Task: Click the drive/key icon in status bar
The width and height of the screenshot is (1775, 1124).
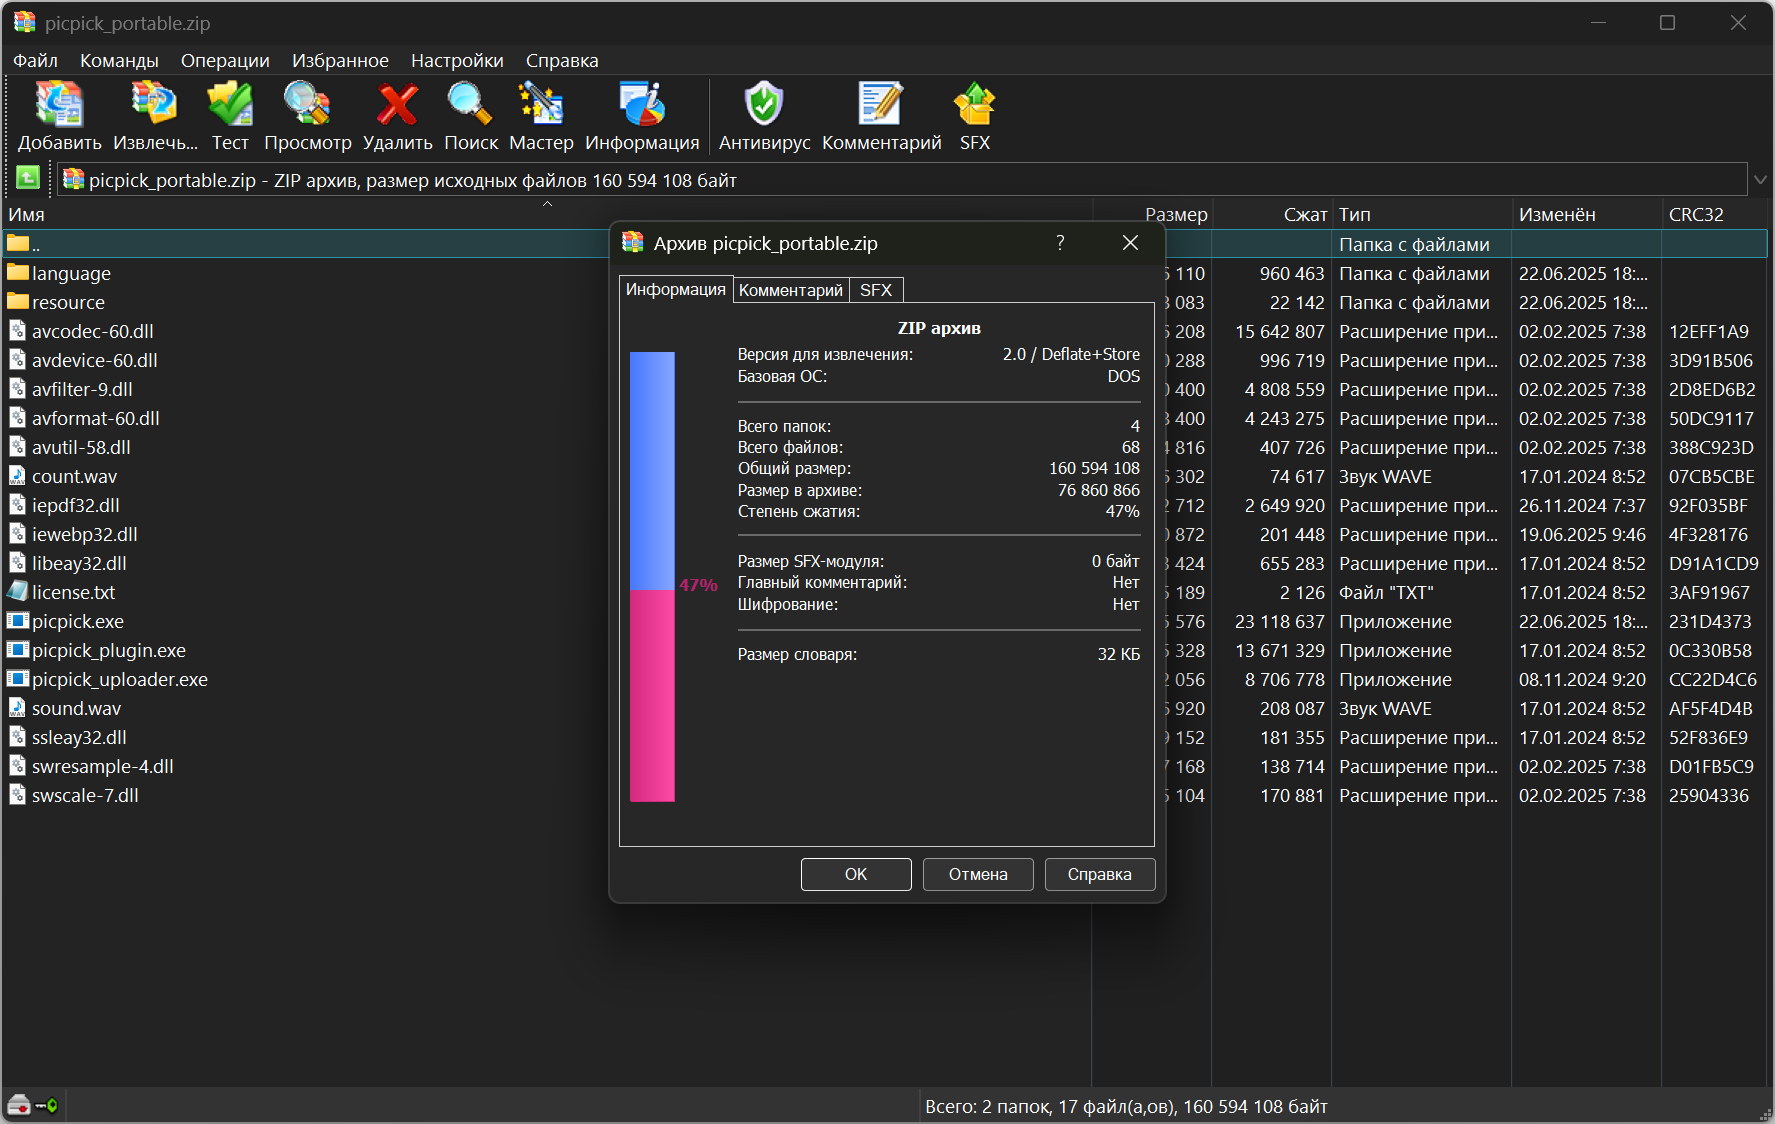Action: point(33,1105)
